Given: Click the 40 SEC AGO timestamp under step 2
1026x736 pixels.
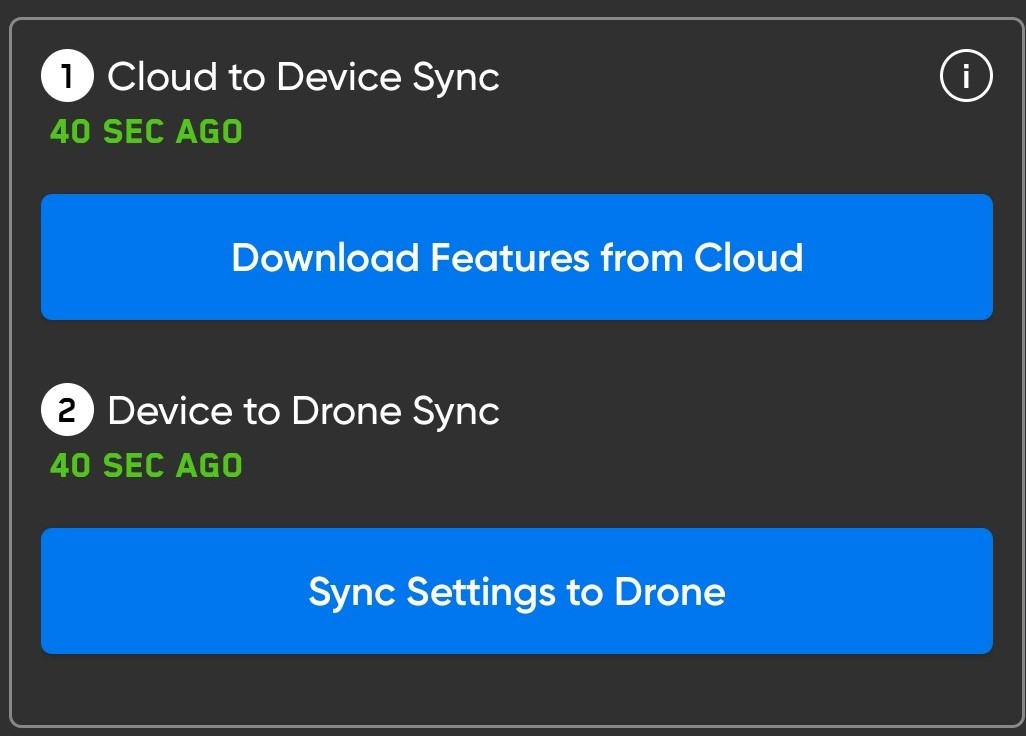Looking at the screenshot, I should coord(145,465).
